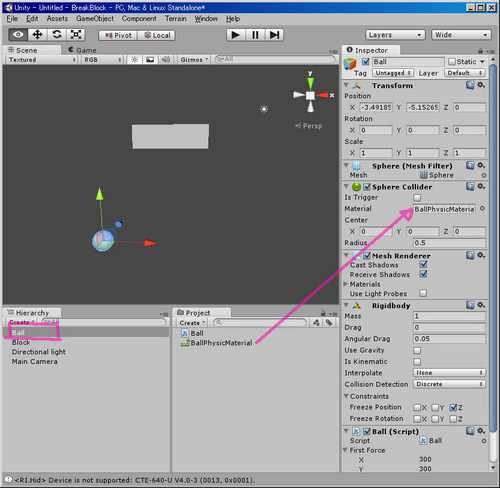Open Sphere Collider help book icon

pos(470,186)
